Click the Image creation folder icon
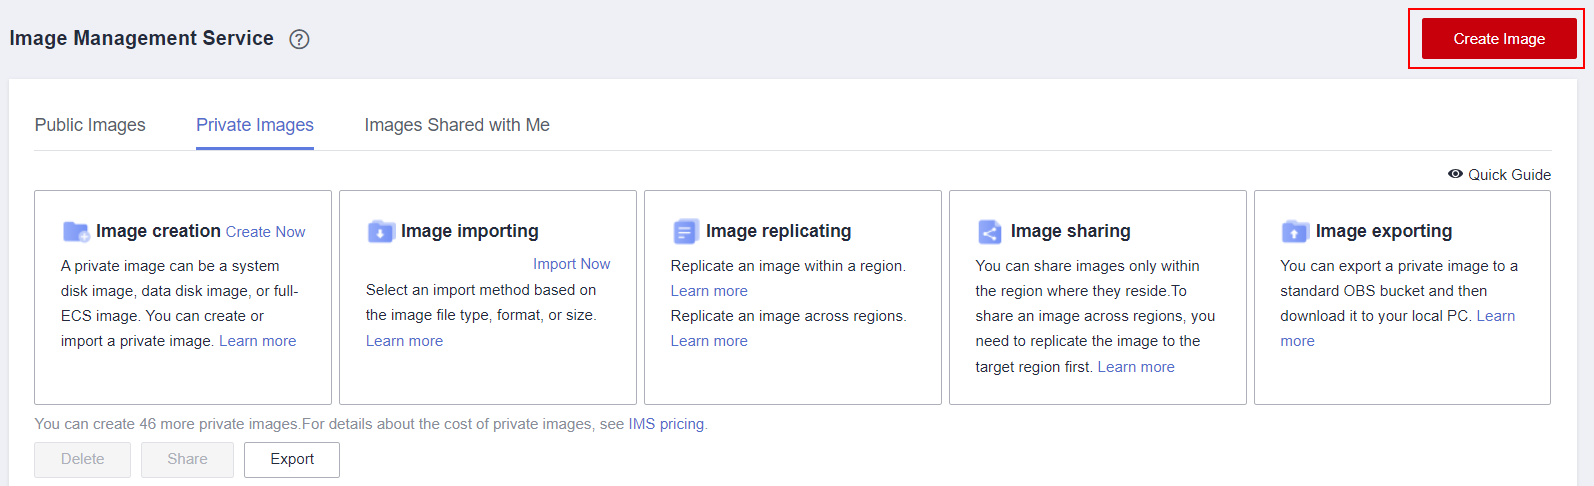1594x486 pixels. tap(76, 232)
